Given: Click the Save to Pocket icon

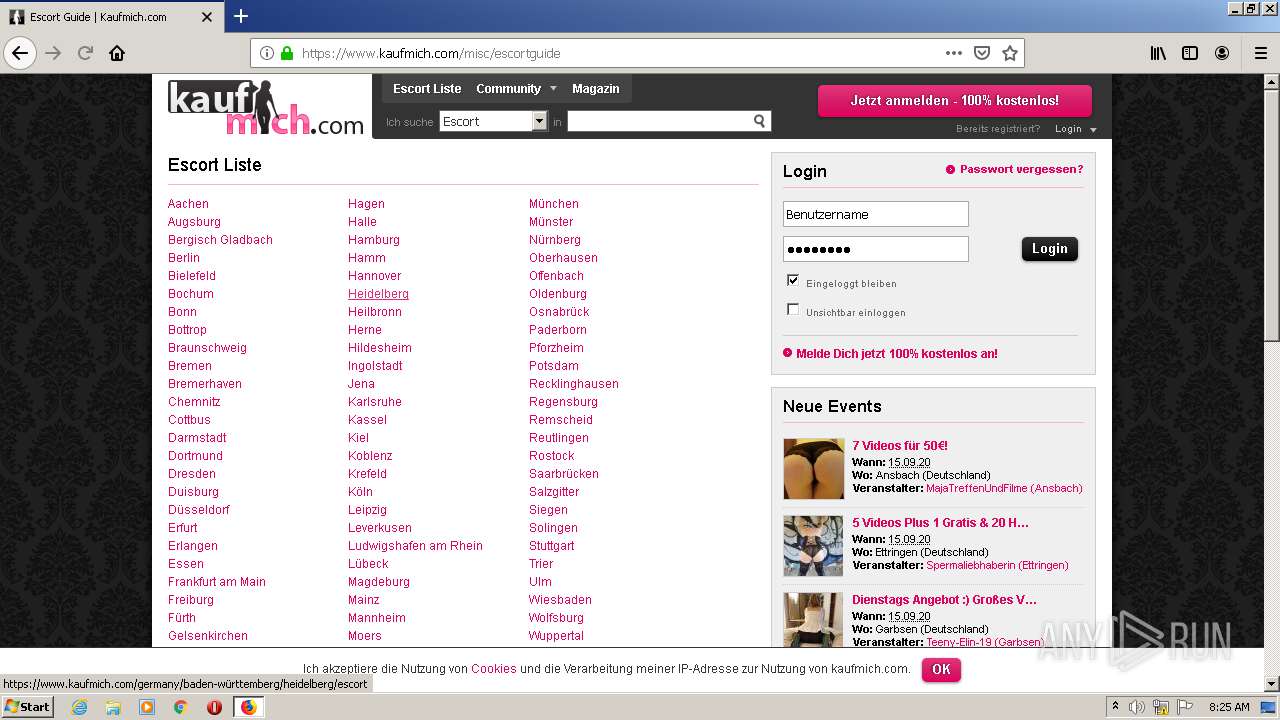Looking at the screenshot, I should tap(982, 53).
